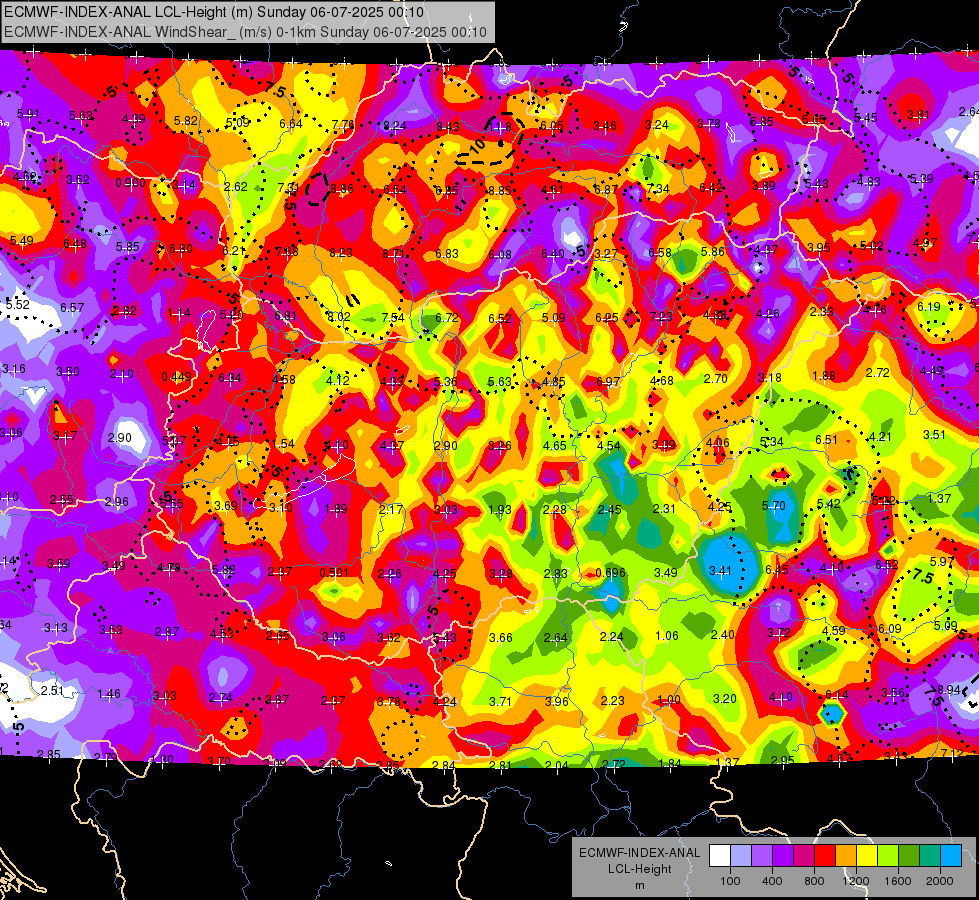
Task: Click the 3.51 wind shear value
Action: (934, 435)
